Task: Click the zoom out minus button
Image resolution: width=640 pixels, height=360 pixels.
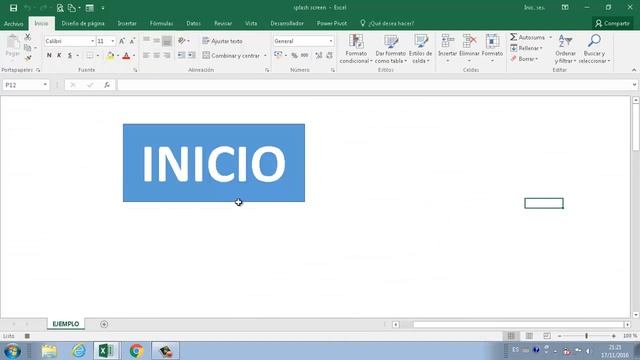Action: 560,336
